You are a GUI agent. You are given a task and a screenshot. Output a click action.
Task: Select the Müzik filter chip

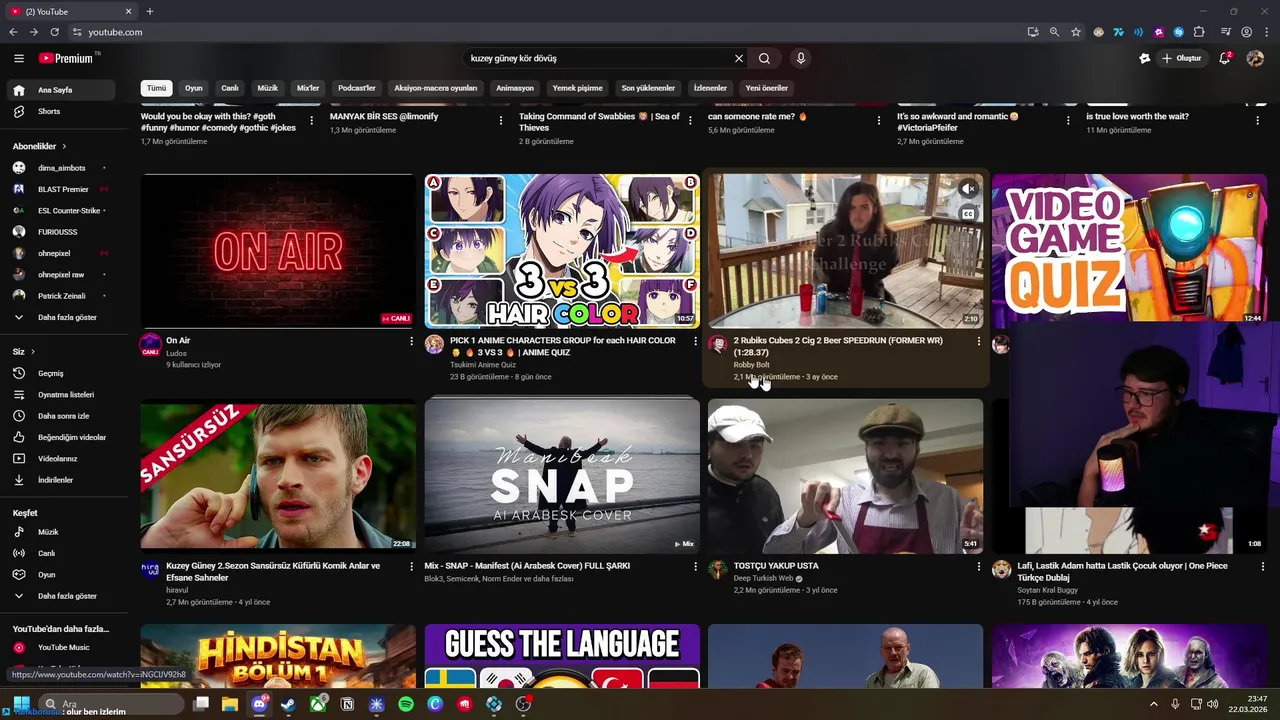pos(268,88)
